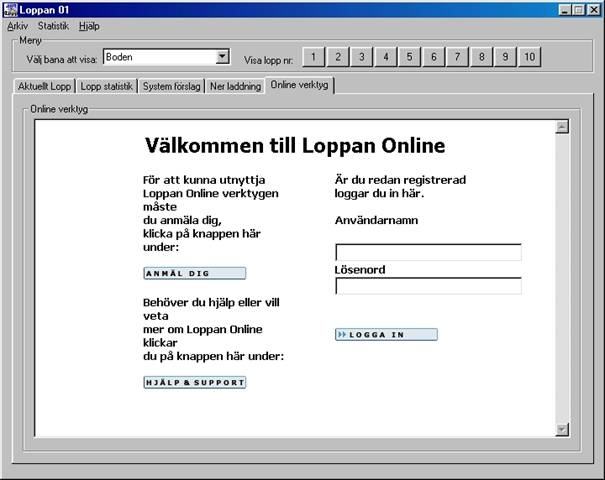
Task: Focus the Lösenord input field
Action: coord(428,286)
